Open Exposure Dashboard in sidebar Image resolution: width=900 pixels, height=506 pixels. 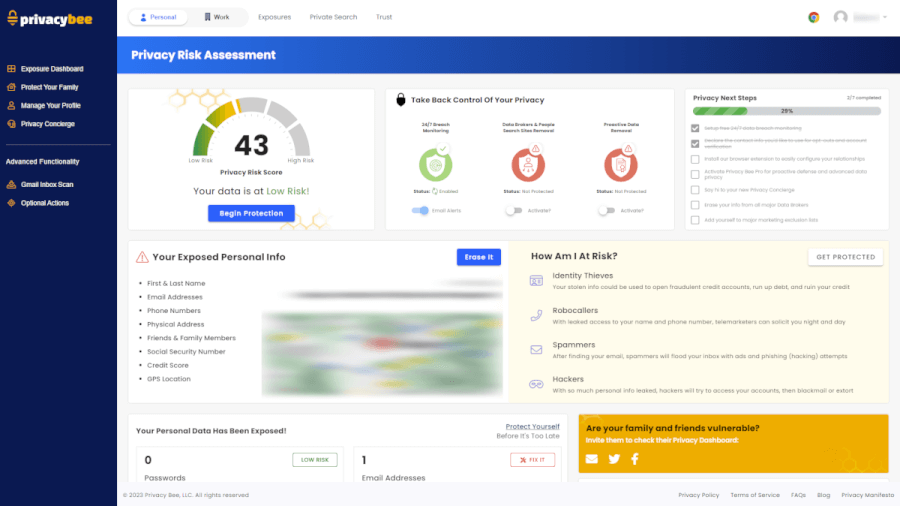52,69
